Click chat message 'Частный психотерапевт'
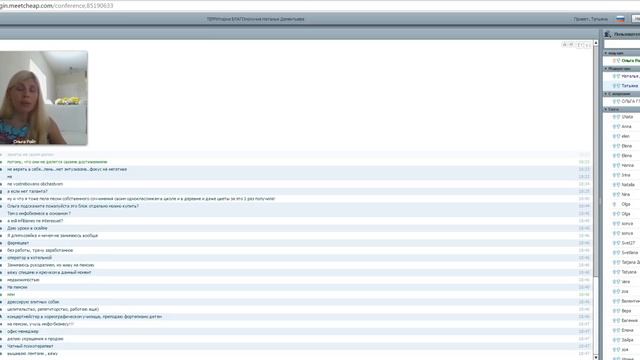The height and width of the screenshot is (360, 640). [30, 346]
